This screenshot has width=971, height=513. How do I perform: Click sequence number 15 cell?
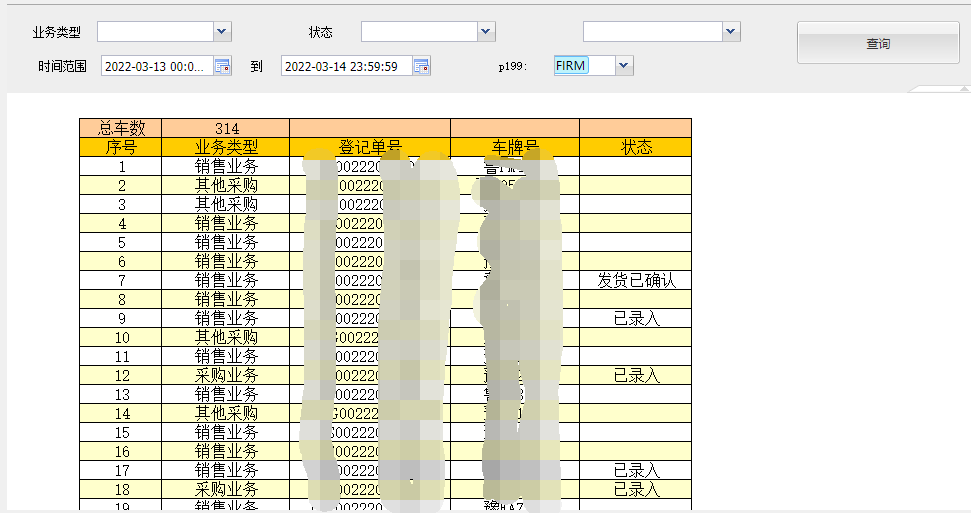[x=121, y=432]
